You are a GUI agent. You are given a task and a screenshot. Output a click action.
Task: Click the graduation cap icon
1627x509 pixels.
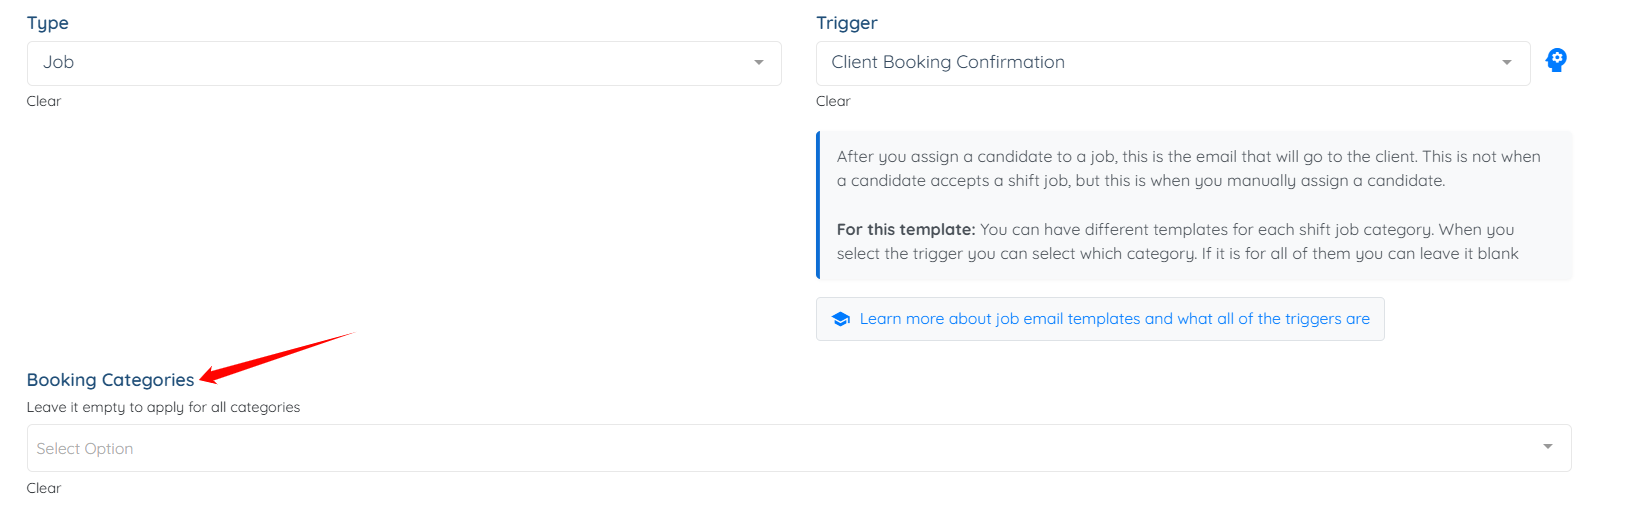pyautogui.click(x=841, y=319)
